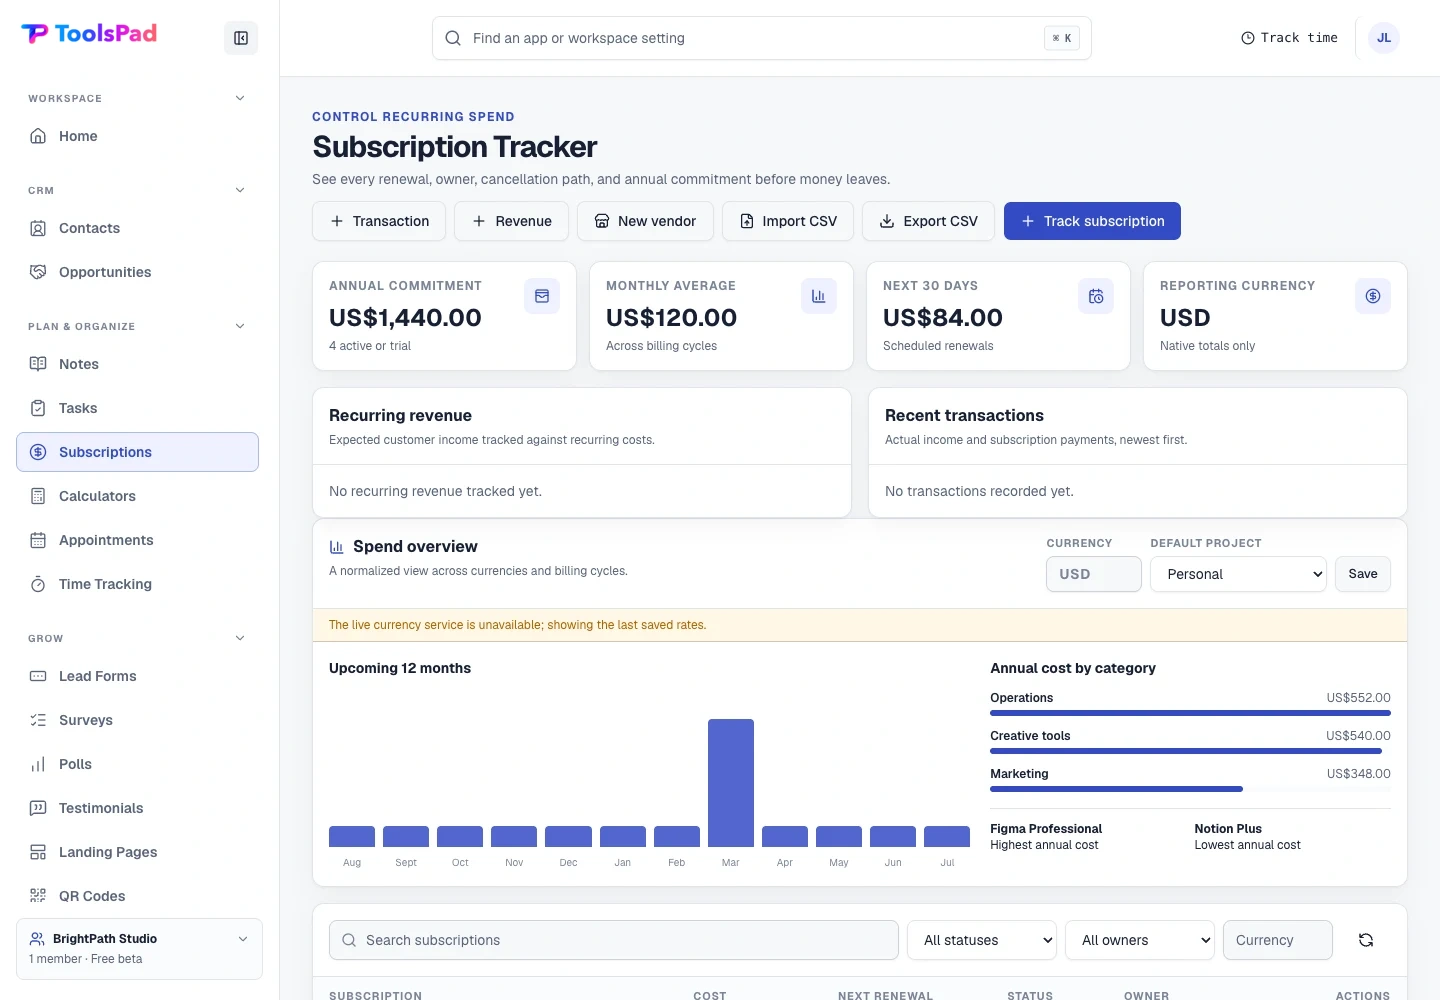1440x1000 pixels.
Task: Go to Tasks in sidebar
Action: [138, 408]
